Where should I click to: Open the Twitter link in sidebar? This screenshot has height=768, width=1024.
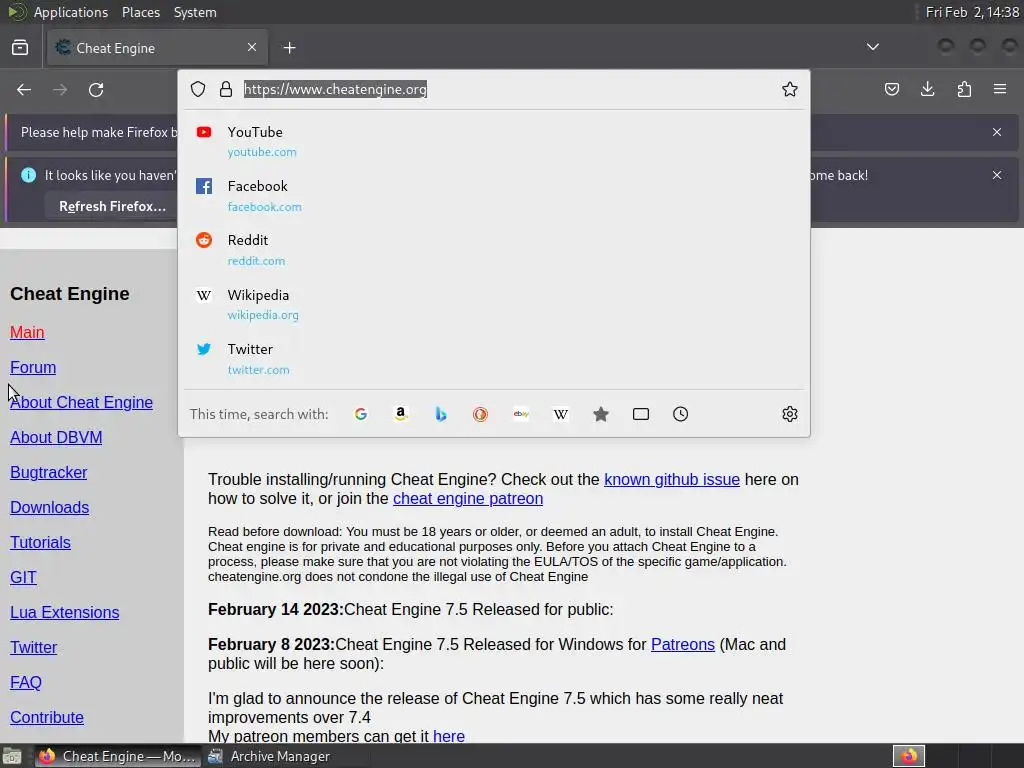point(33,648)
